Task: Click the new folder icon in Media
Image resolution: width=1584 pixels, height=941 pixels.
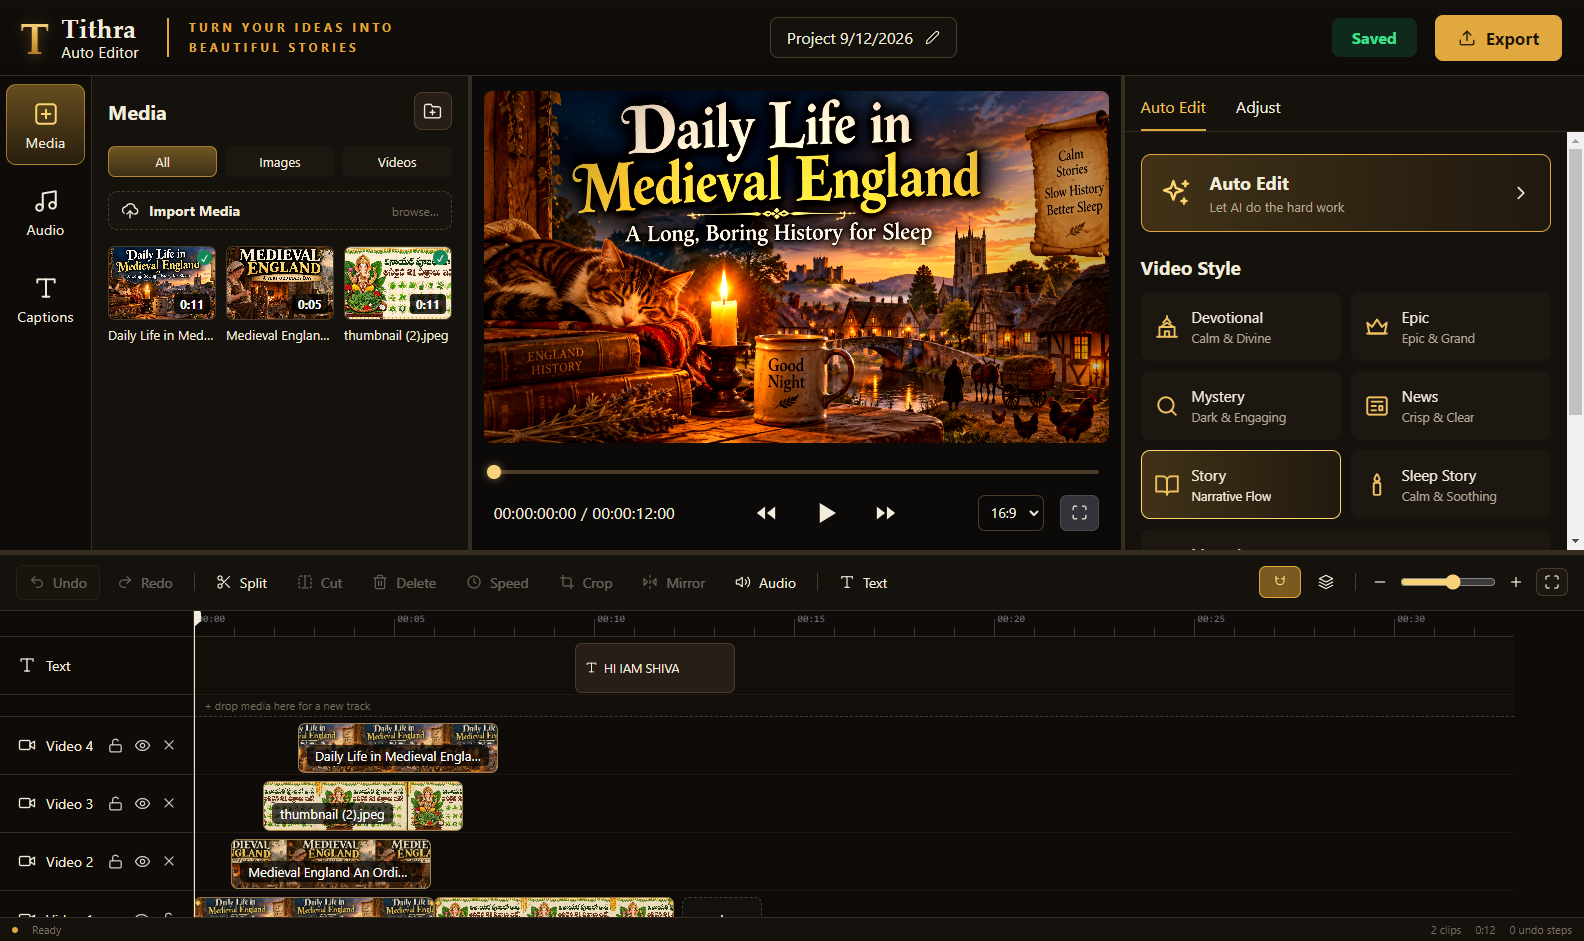Action: (433, 111)
